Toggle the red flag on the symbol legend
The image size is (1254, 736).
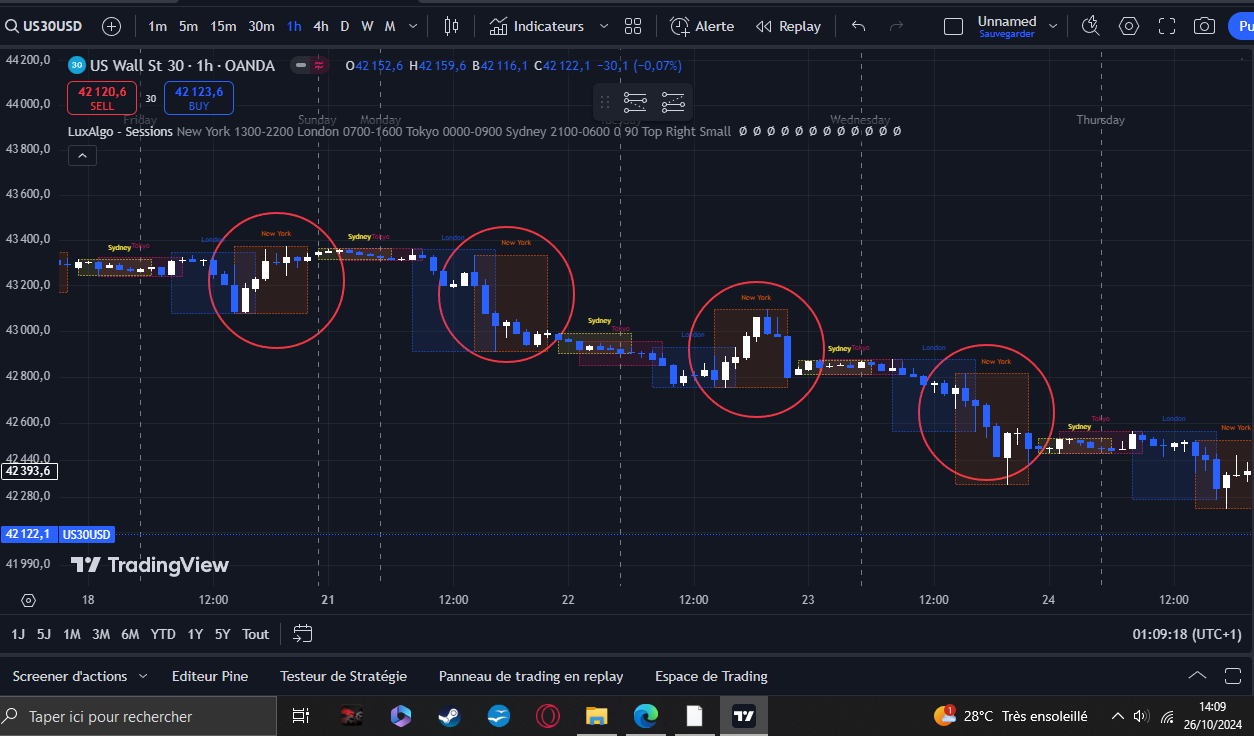pos(318,64)
